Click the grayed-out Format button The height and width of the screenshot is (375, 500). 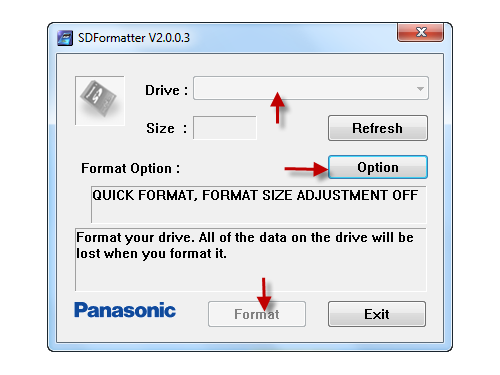point(257,314)
